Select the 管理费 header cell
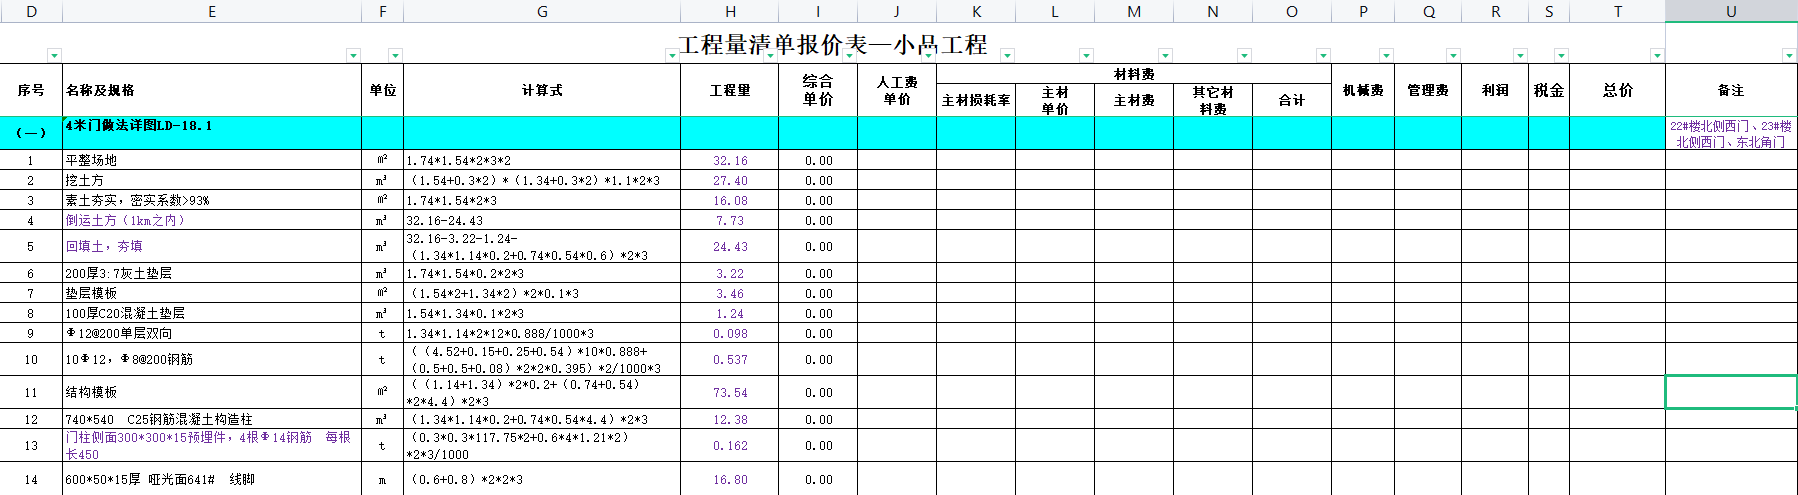 click(1428, 90)
